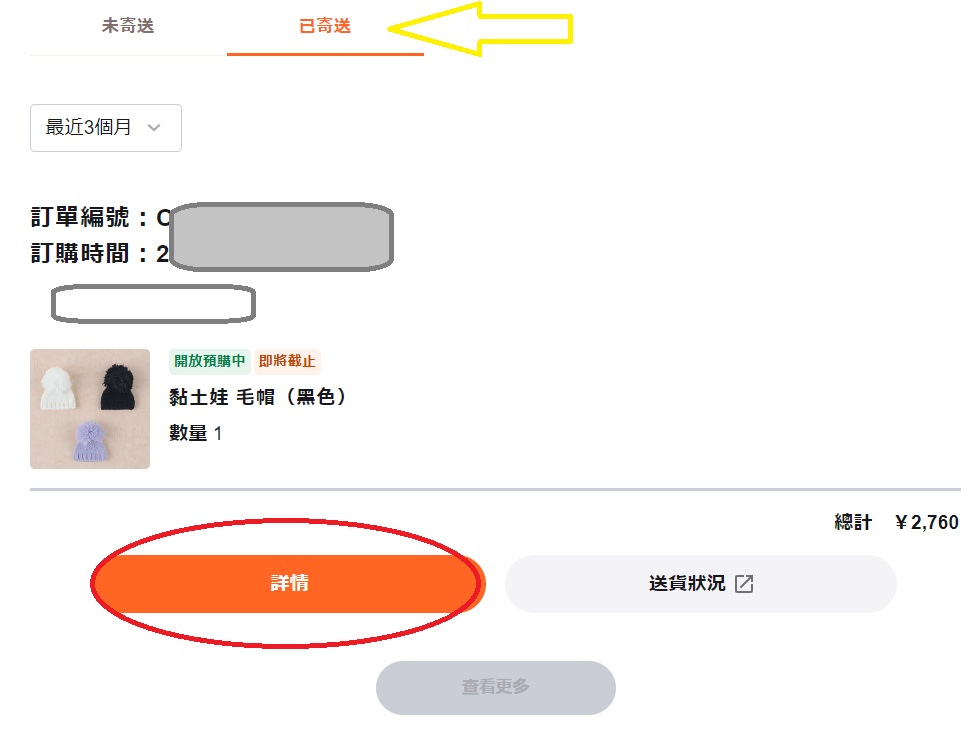Viewport: 976px width, 739px height.
Task: Click the empty white outlined rounded box
Action: [153, 304]
